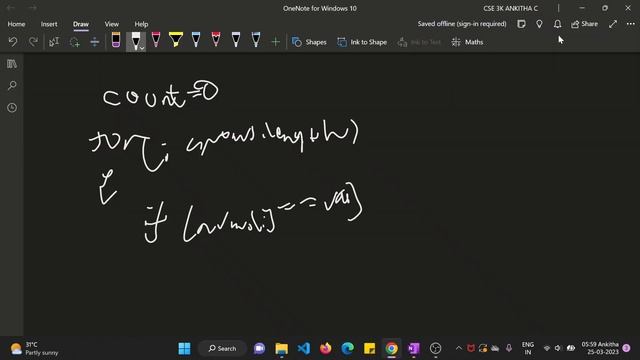The width and height of the screenshot is (640, 360).
Task: Select objects or type text tool
Action: (54, 42)
